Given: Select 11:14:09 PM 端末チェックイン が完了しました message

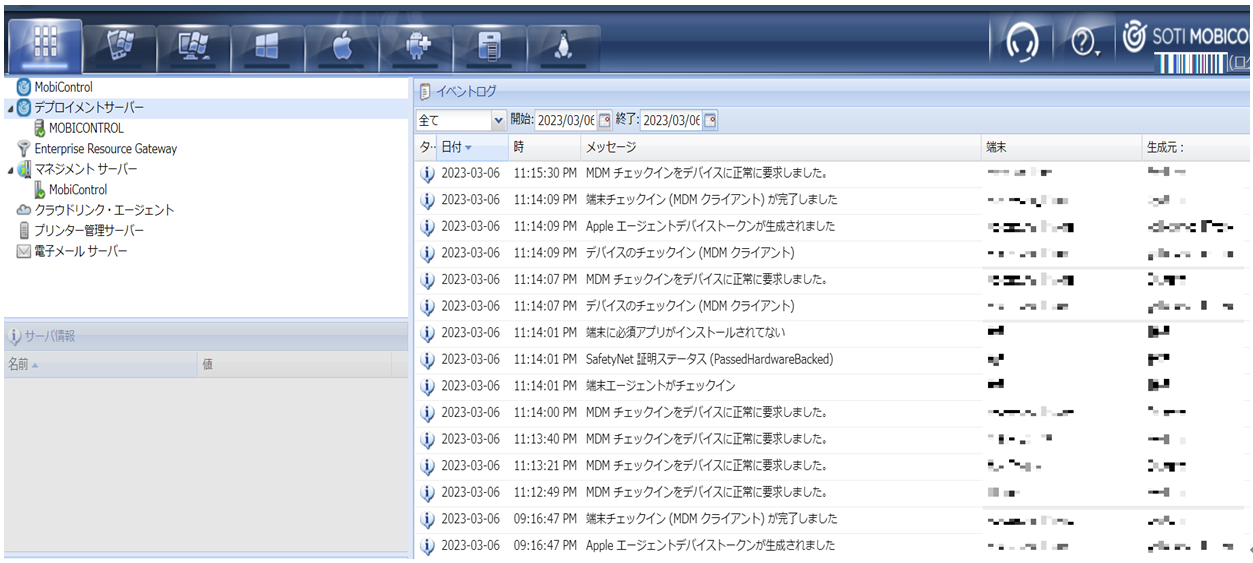Looking at the screenshot, I should coord(712,199).
